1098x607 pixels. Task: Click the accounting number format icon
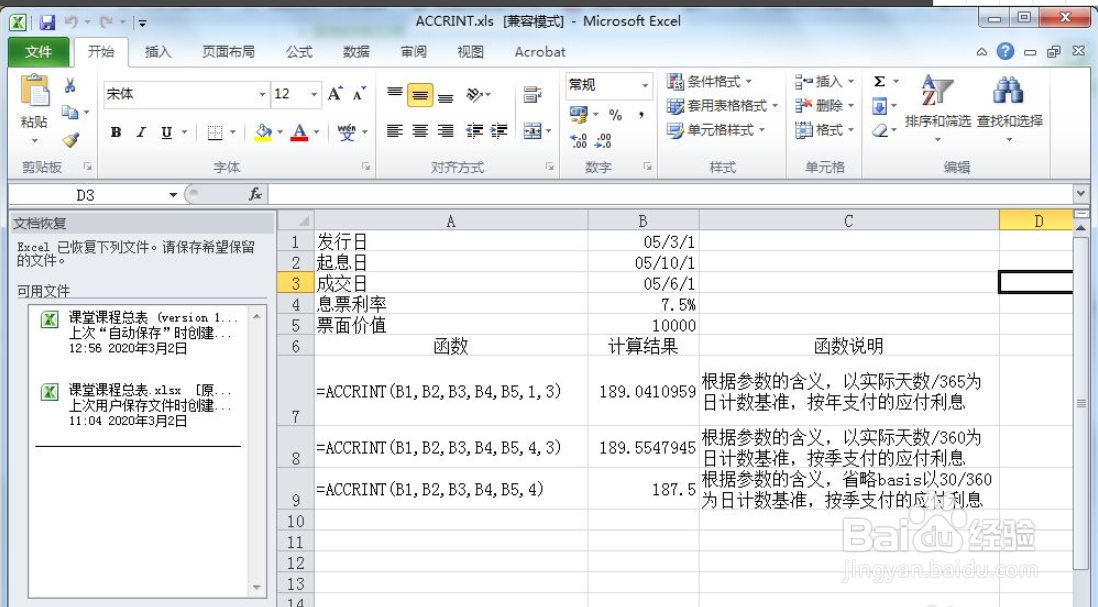pyautogui.click(x=578, y=114)
